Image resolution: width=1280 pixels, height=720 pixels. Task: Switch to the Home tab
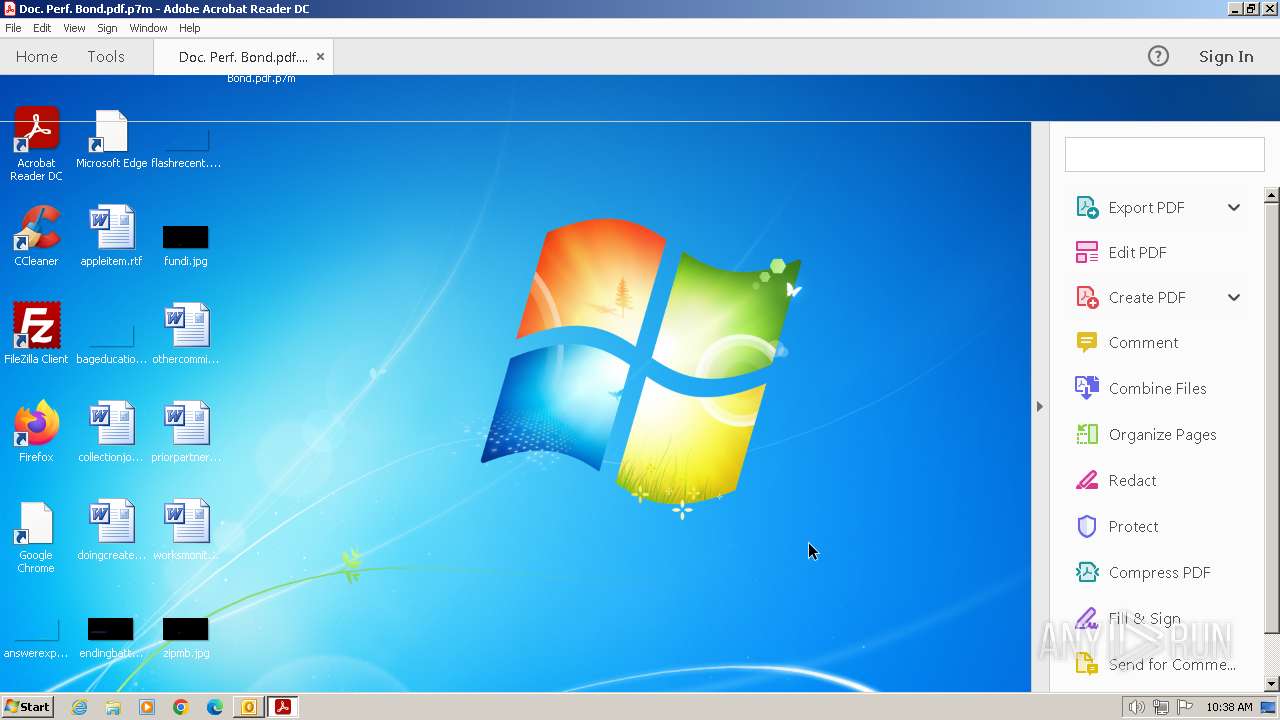tap(37, 56)
